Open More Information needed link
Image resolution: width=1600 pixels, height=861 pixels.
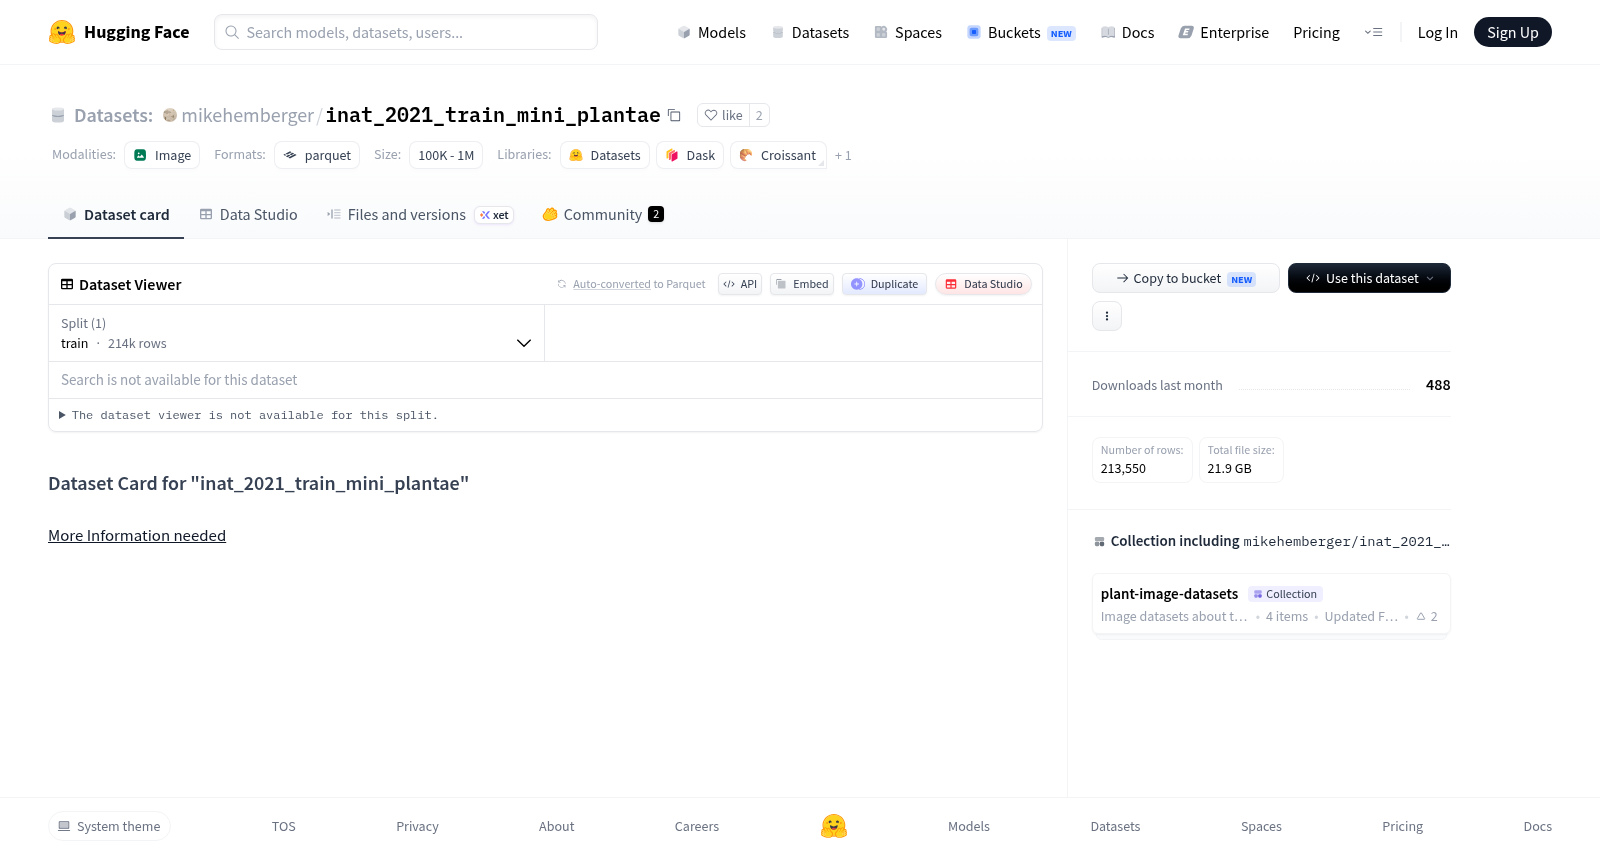pyautogui.click(x=137, y=536)
